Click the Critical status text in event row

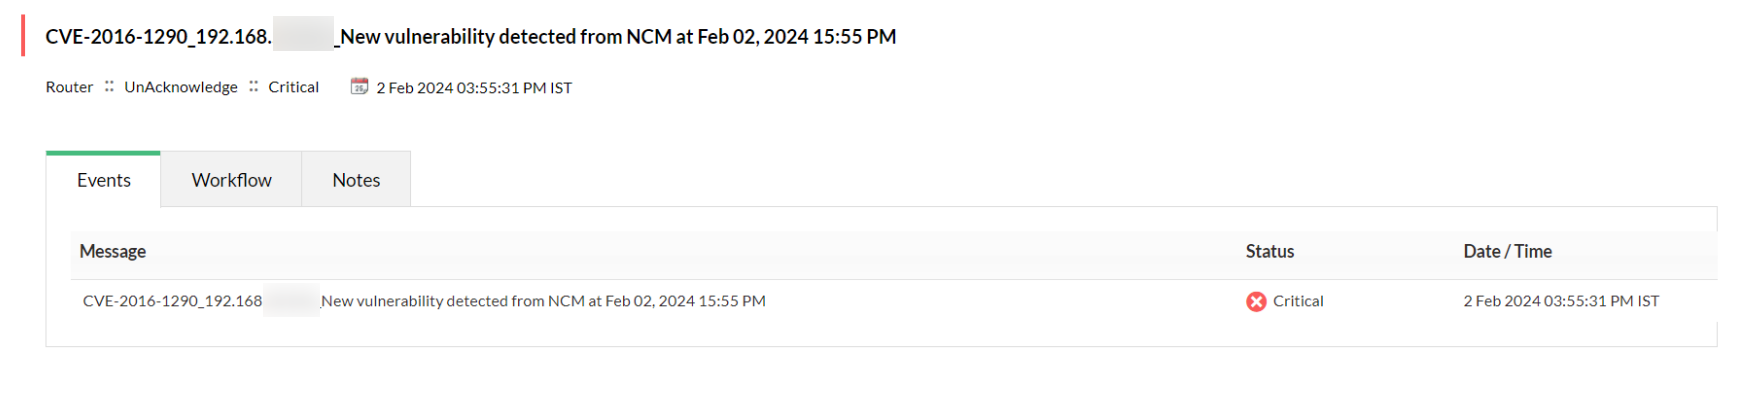pos(1298,301)
